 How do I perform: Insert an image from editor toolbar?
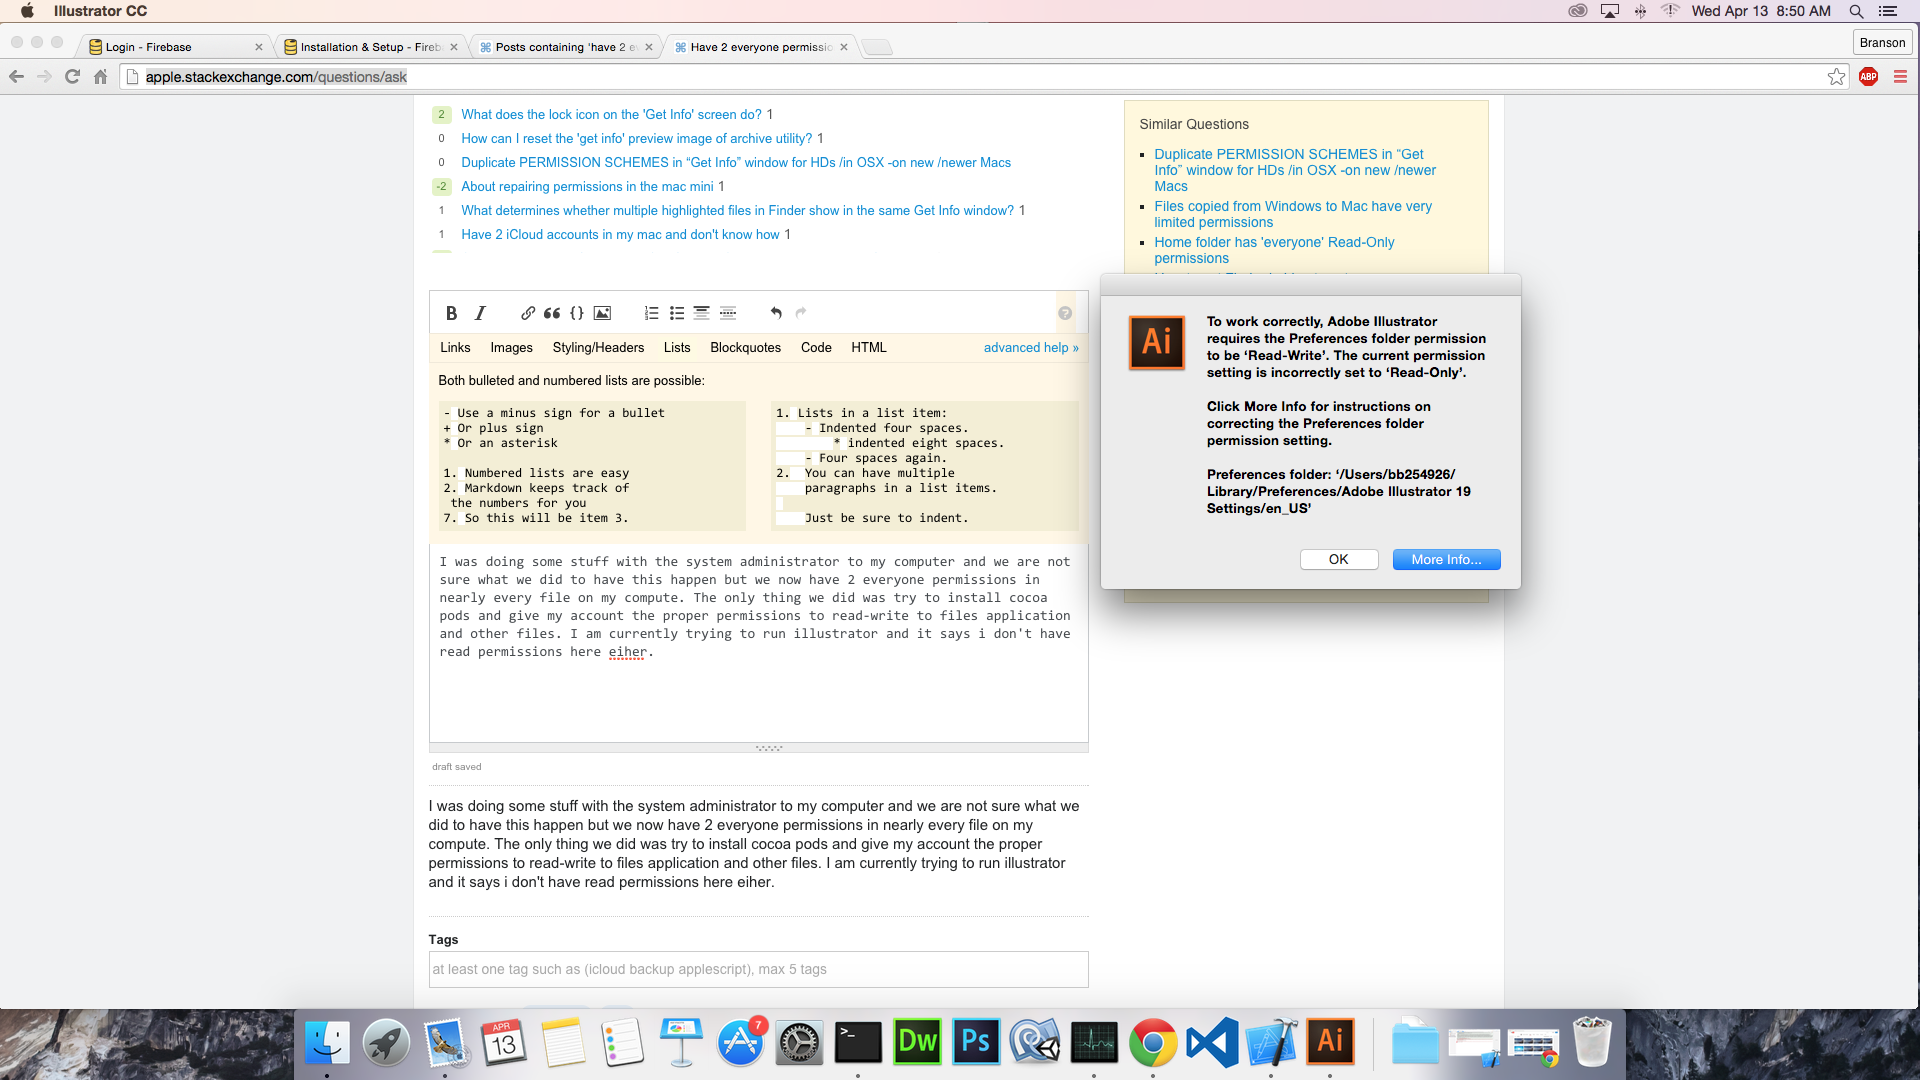[602, 313]
